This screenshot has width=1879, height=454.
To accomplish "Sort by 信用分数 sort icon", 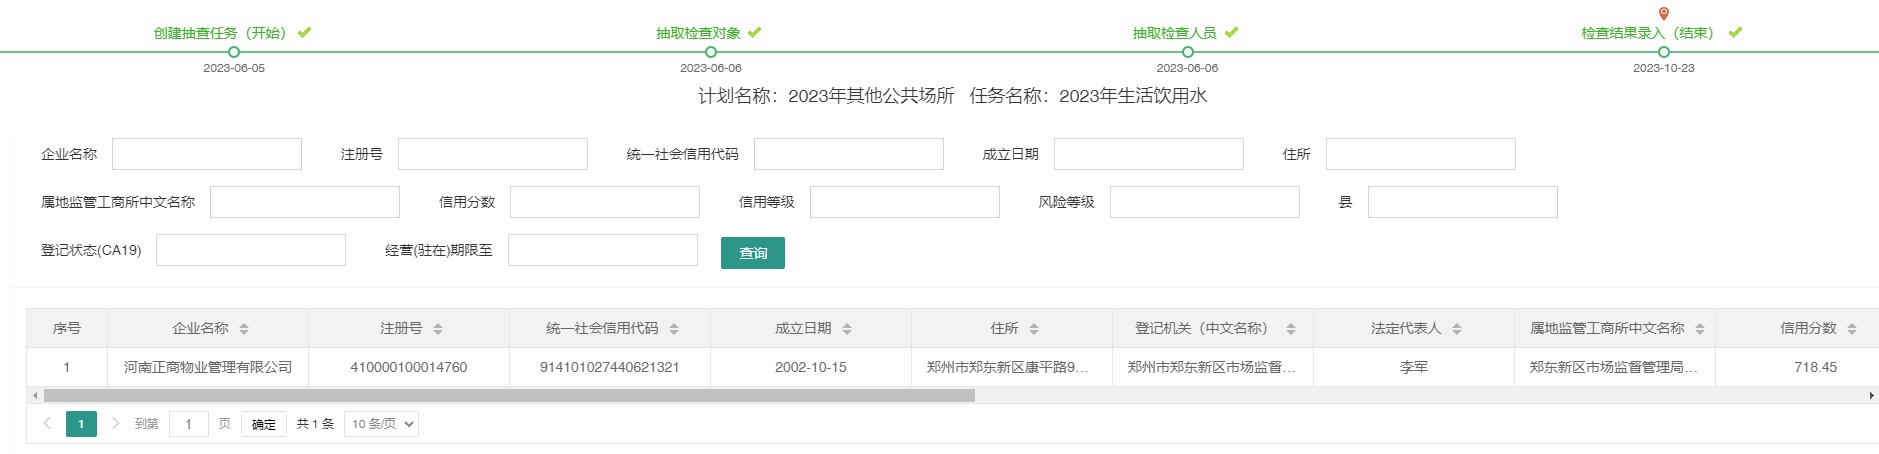I will [1852, 329].
